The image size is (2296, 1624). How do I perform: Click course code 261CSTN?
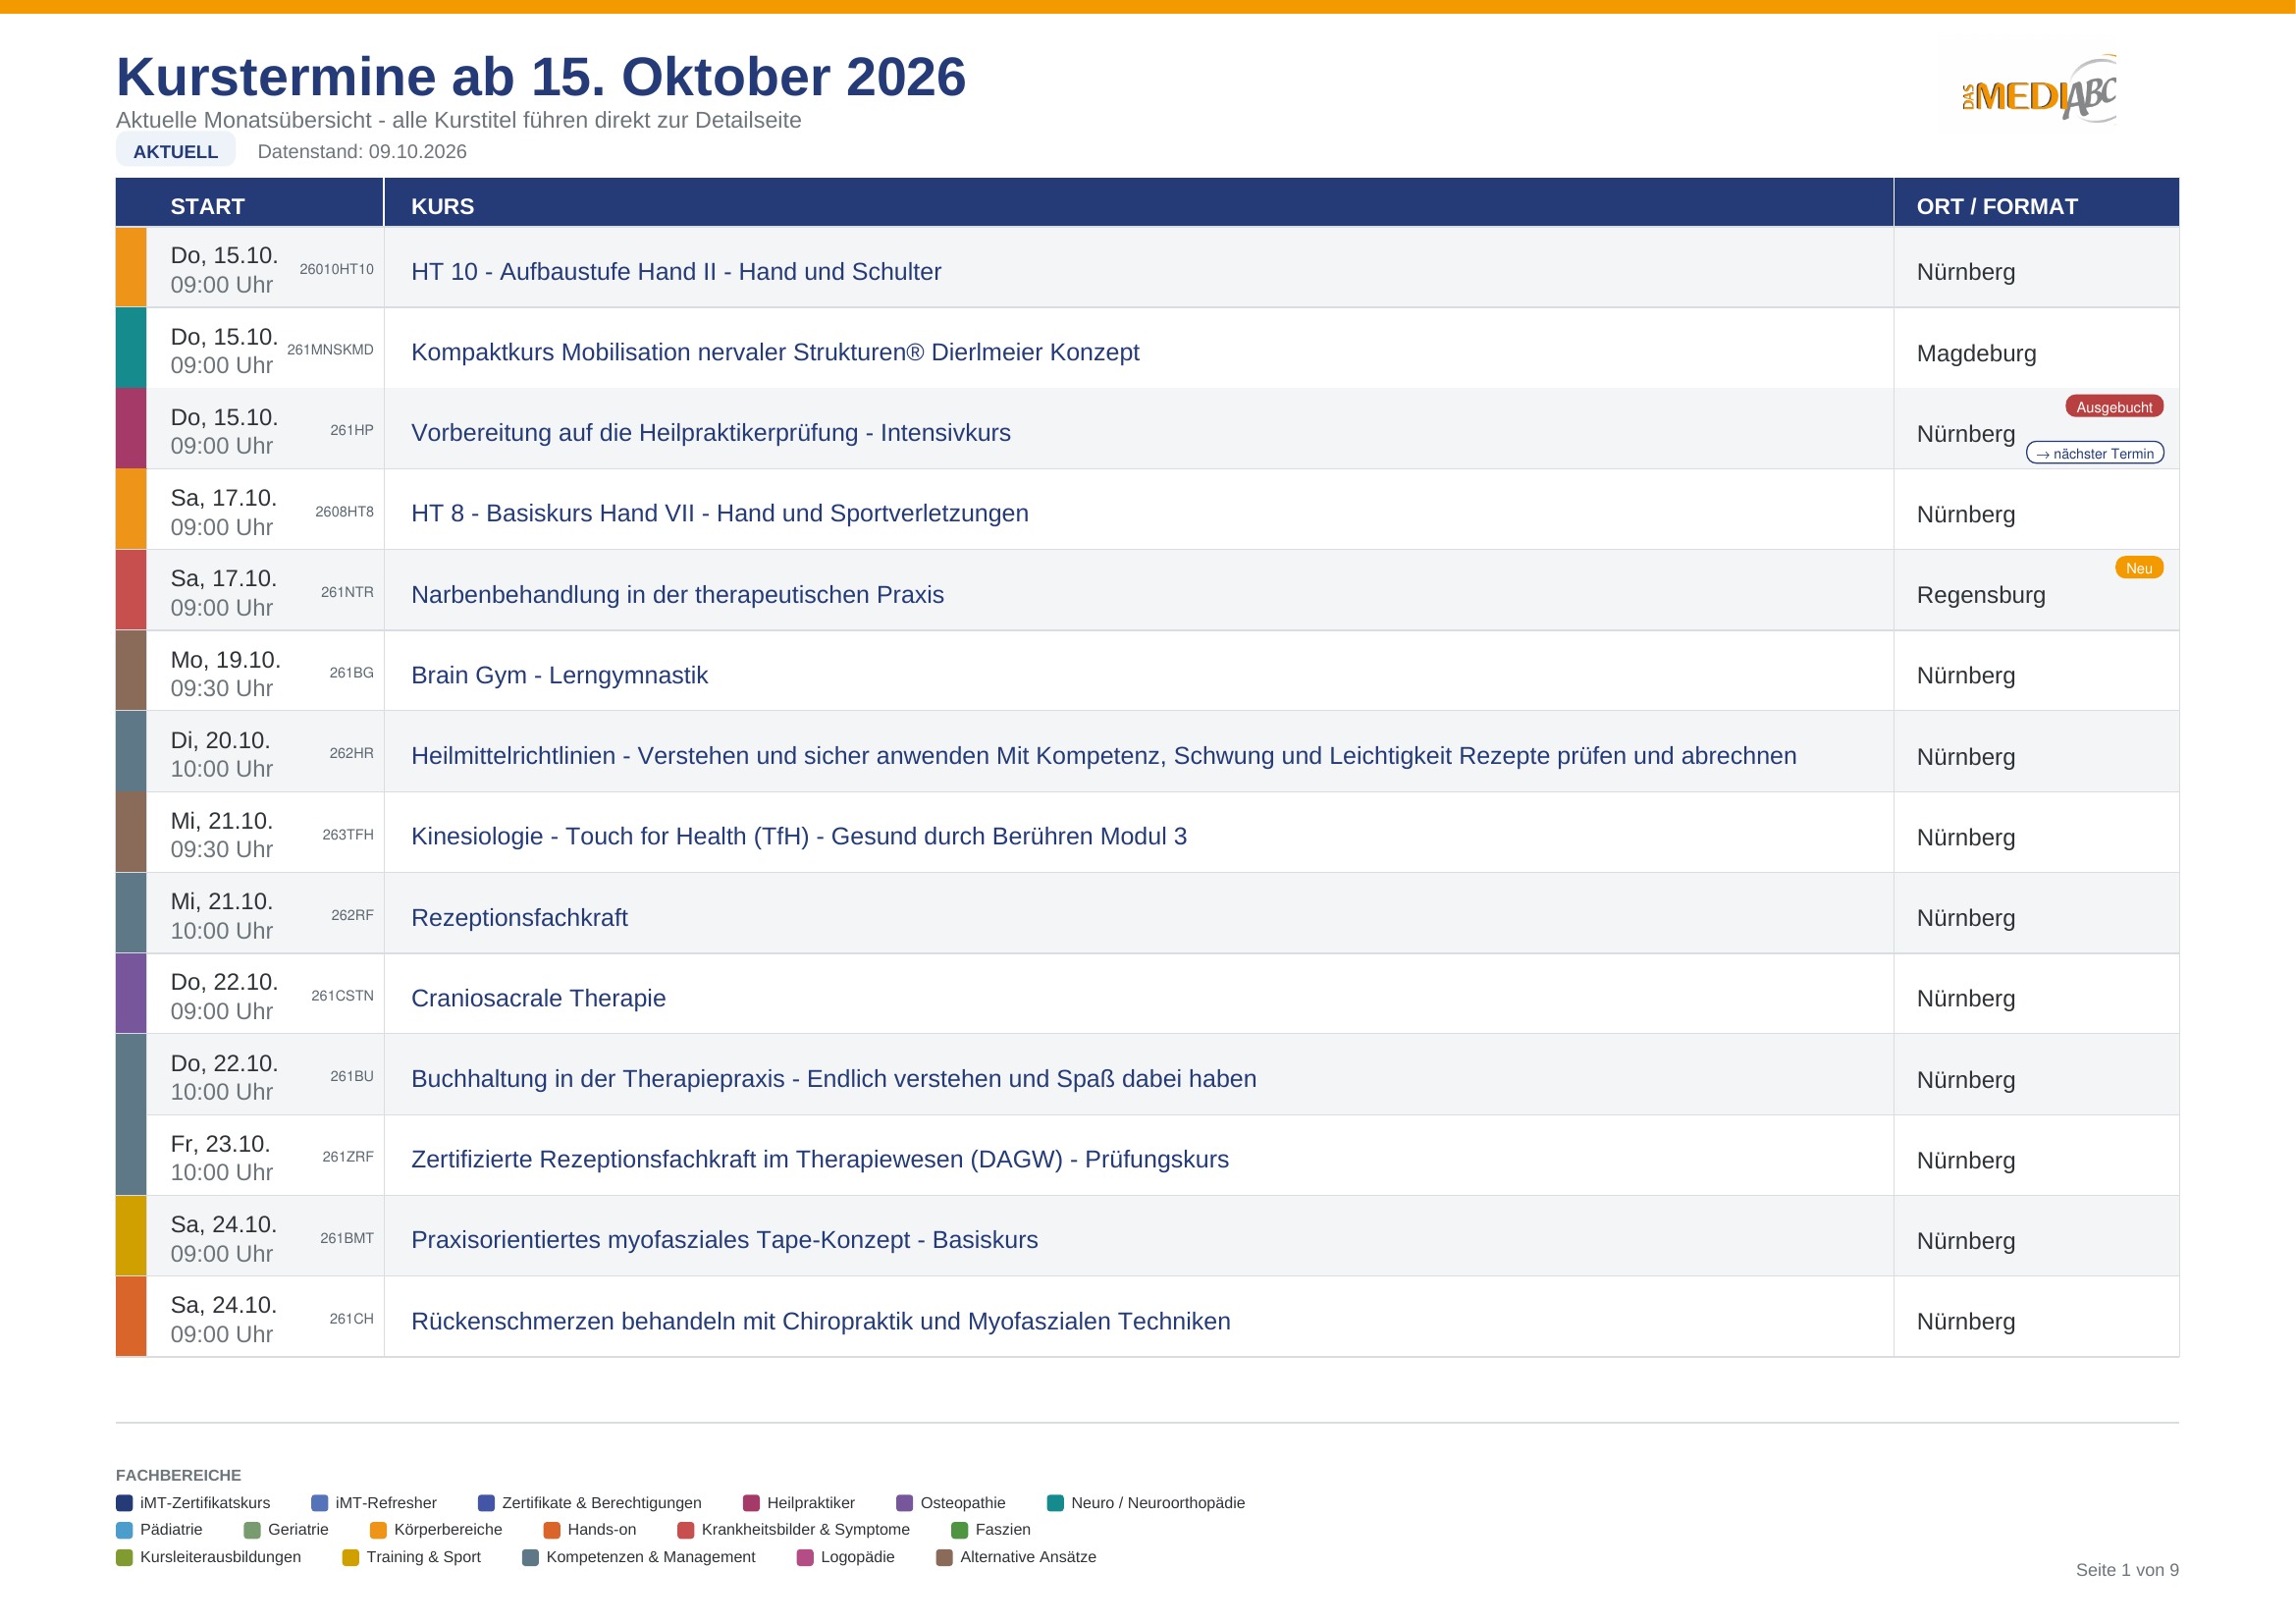click(342, 995)
